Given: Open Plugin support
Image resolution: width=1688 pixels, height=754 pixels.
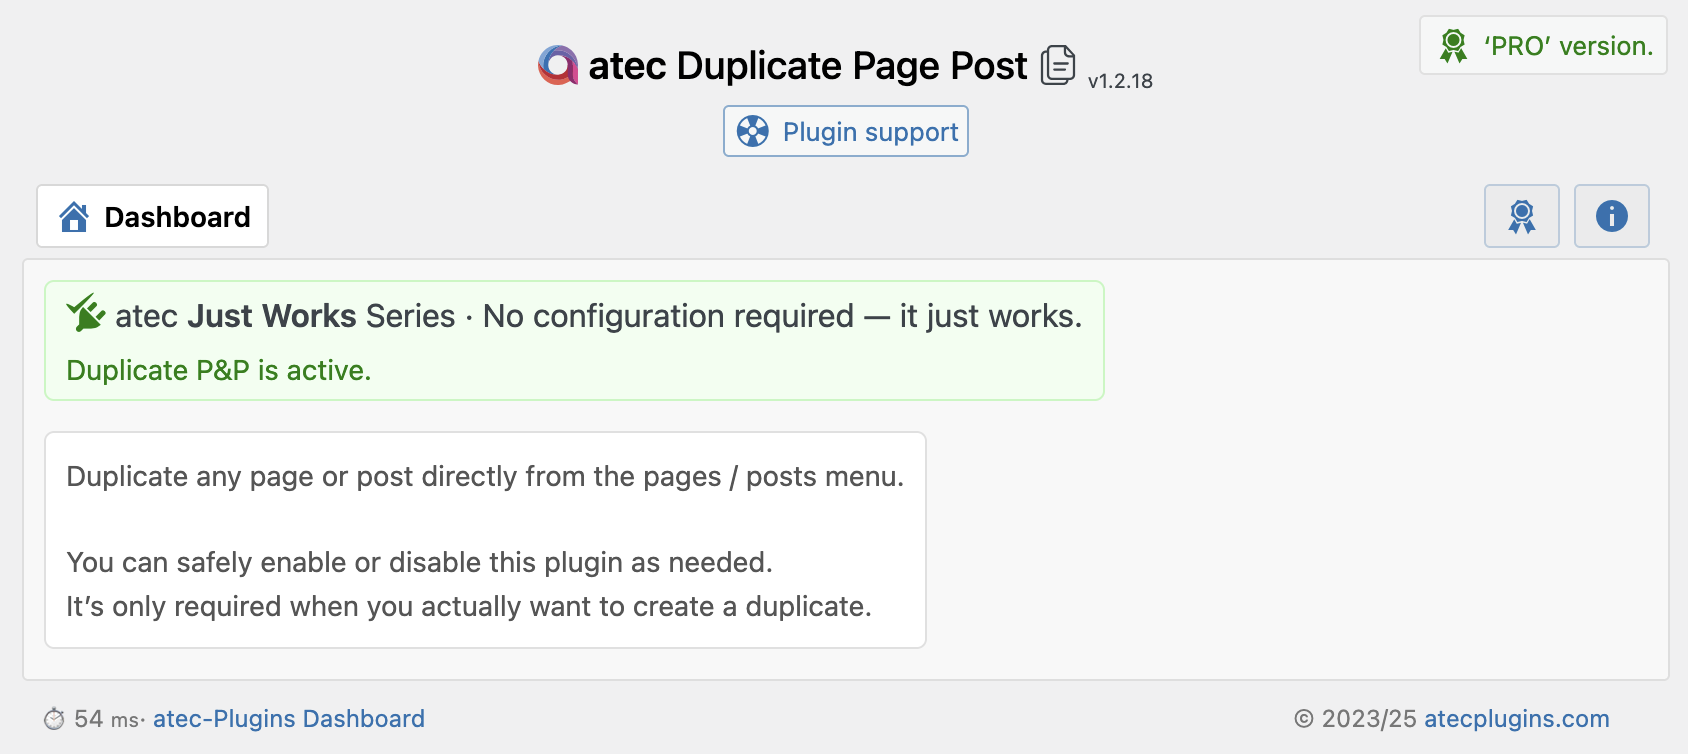Looking at the screenshot, I should coord(869,132).
